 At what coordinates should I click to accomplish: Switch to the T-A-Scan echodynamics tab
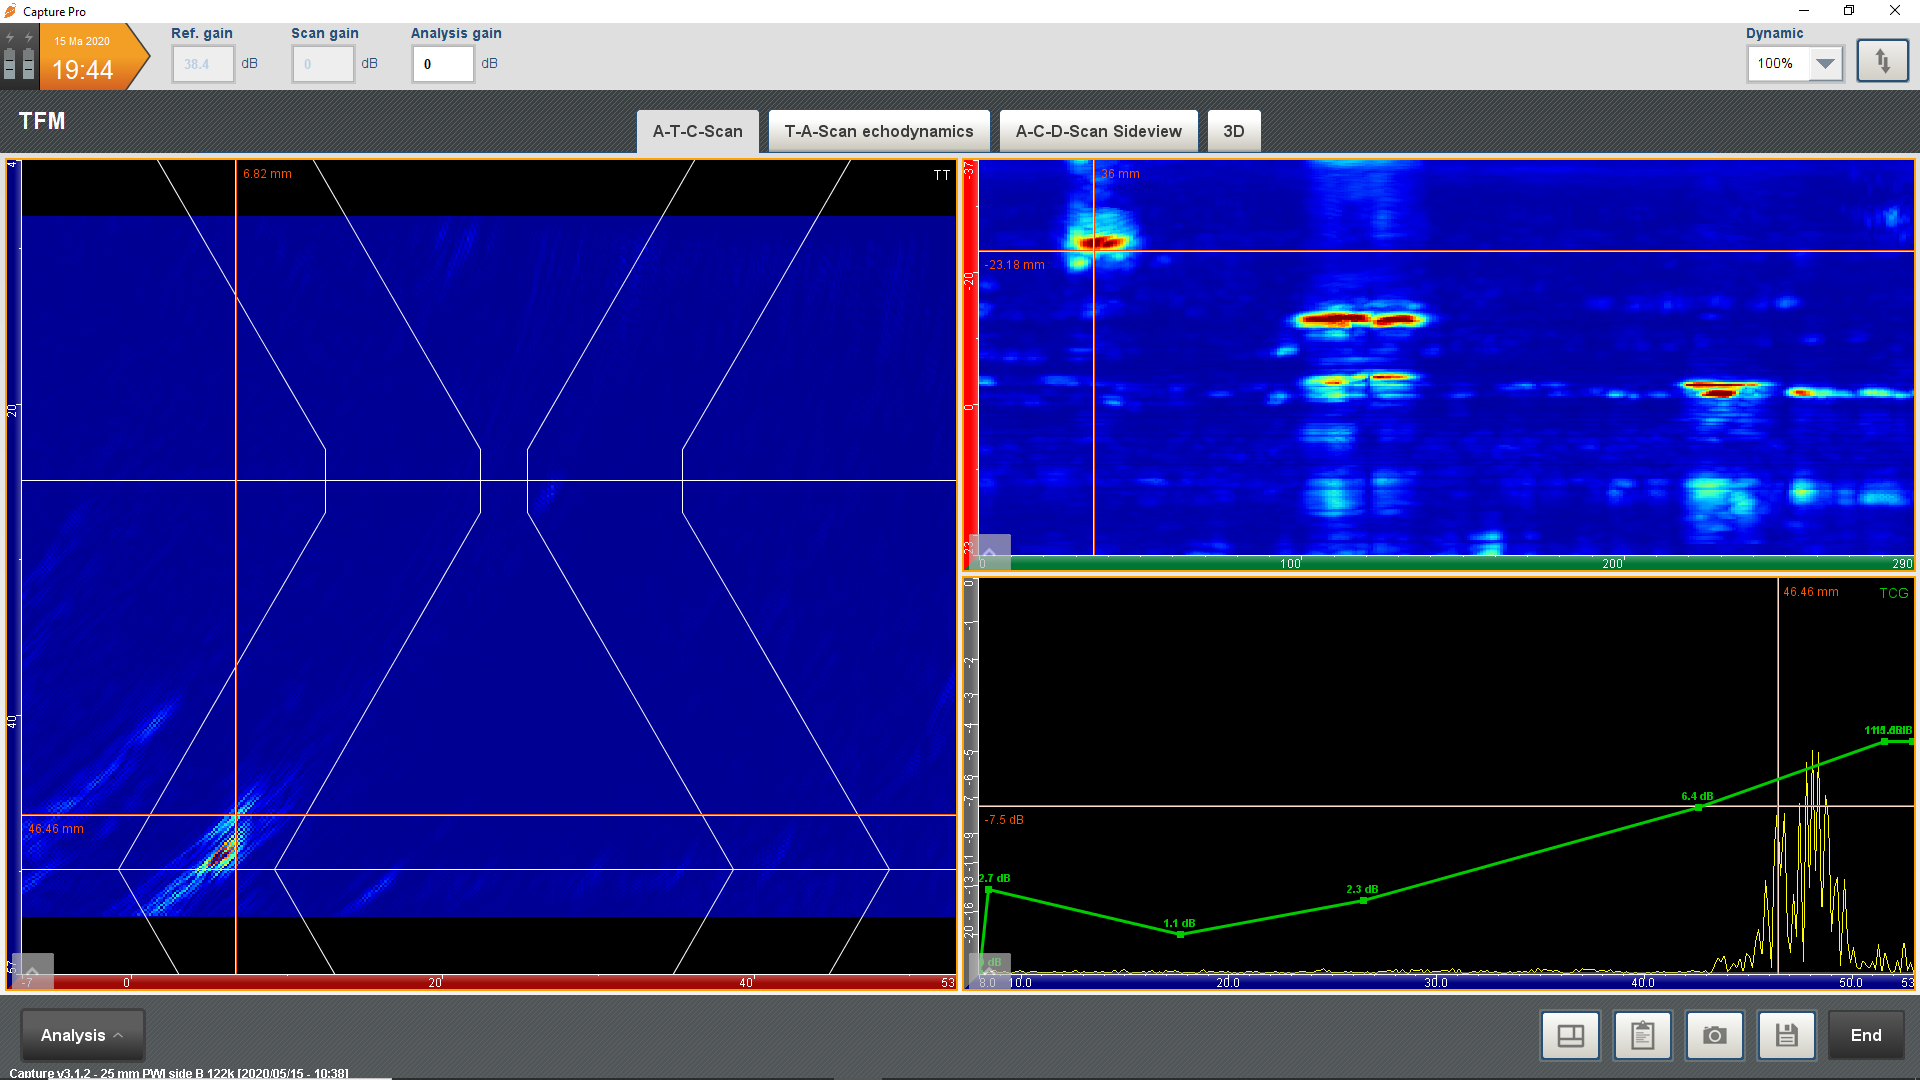pyautogui.click(x=879, y=131)
